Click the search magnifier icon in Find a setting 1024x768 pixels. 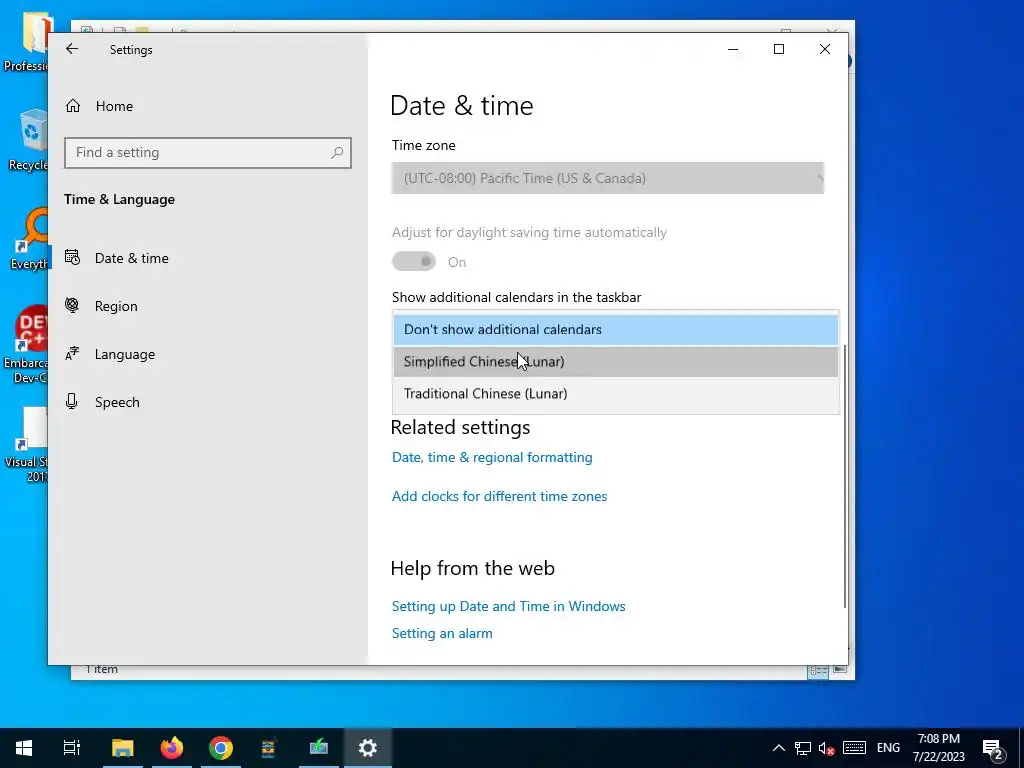(337, 152)
